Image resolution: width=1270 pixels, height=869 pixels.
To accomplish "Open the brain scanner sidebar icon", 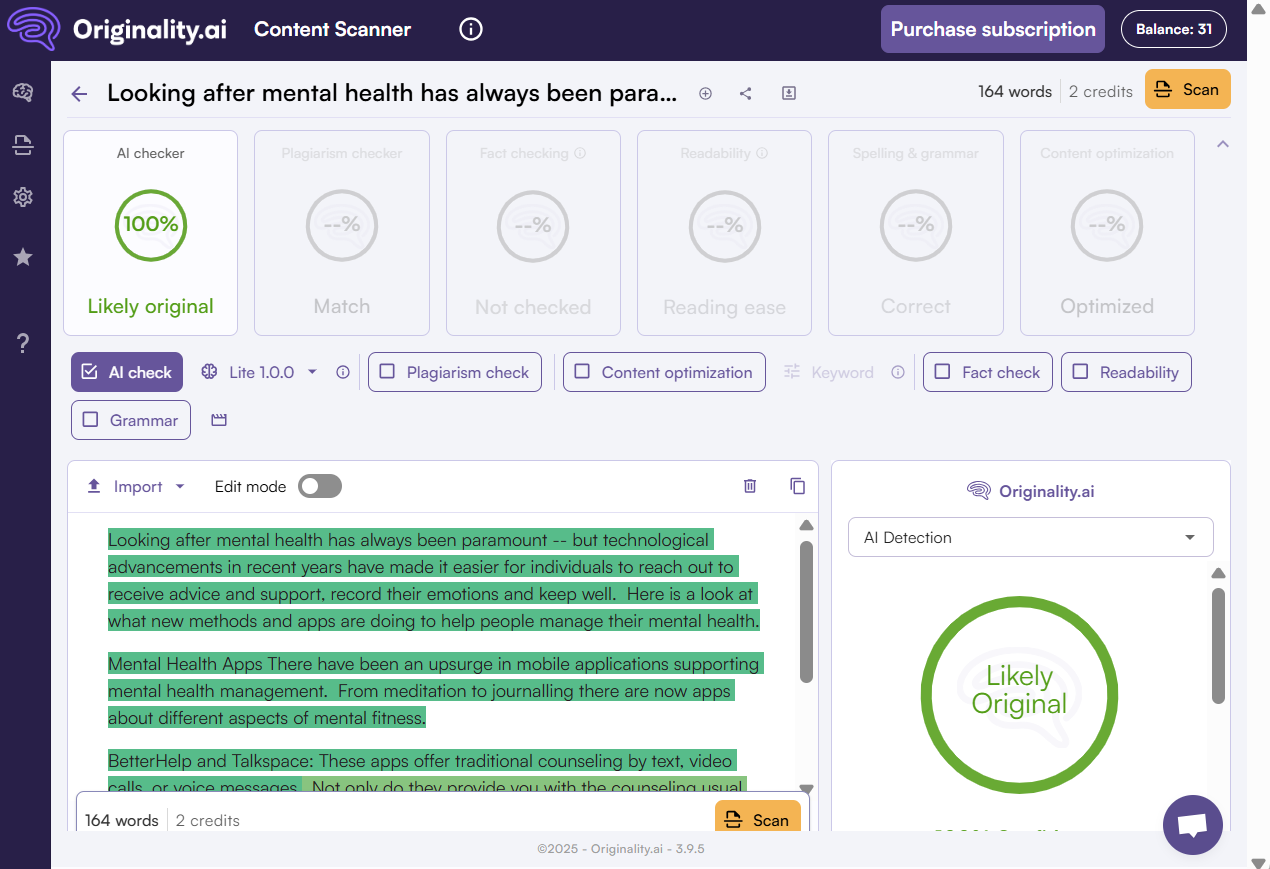I will pos(23,93).
